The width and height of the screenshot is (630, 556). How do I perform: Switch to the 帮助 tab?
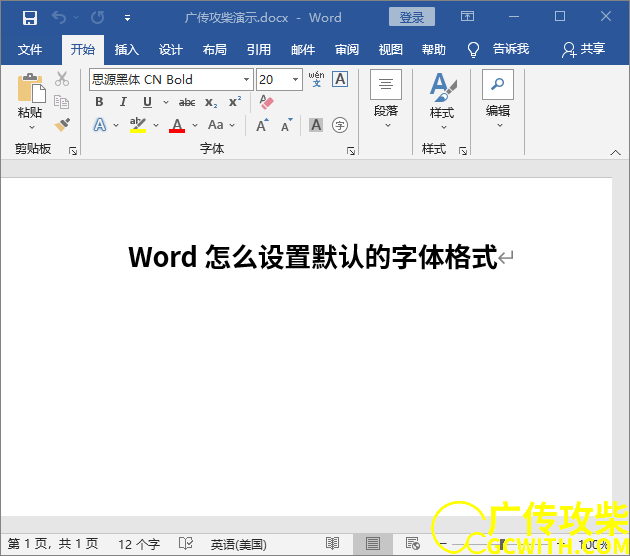tap(434, 49)
